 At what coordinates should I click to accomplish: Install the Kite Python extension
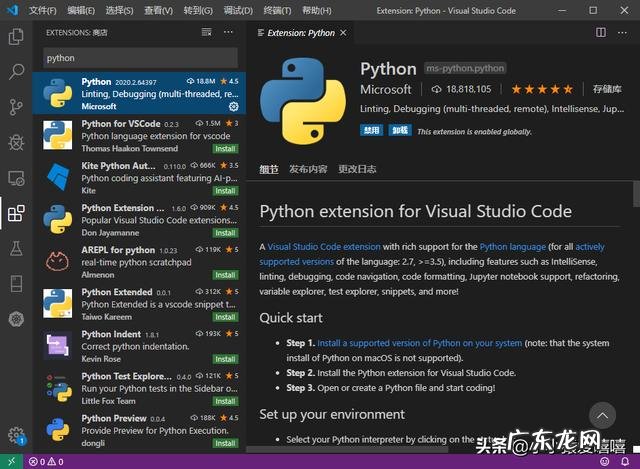pos(225,191)
